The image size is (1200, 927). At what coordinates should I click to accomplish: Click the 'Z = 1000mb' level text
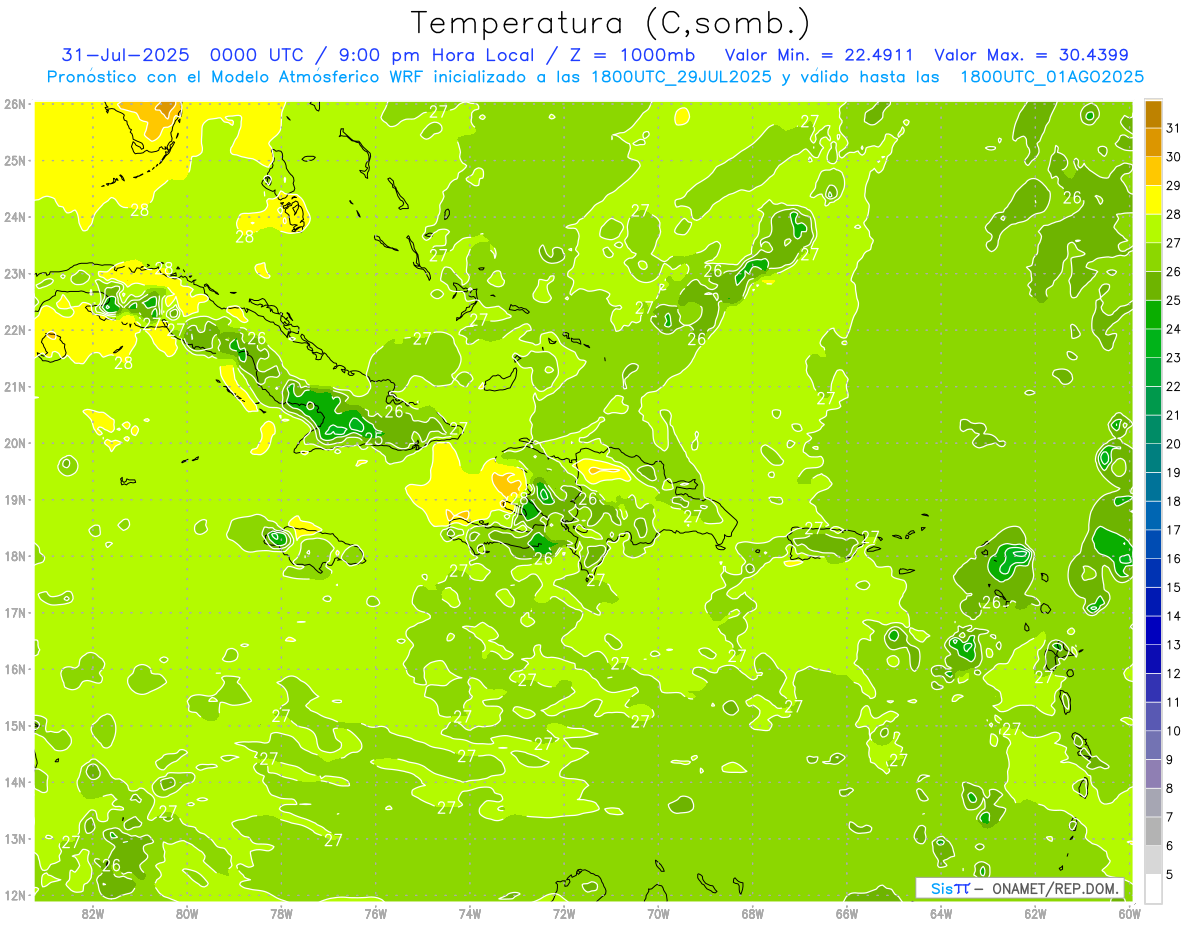point(632,55)
